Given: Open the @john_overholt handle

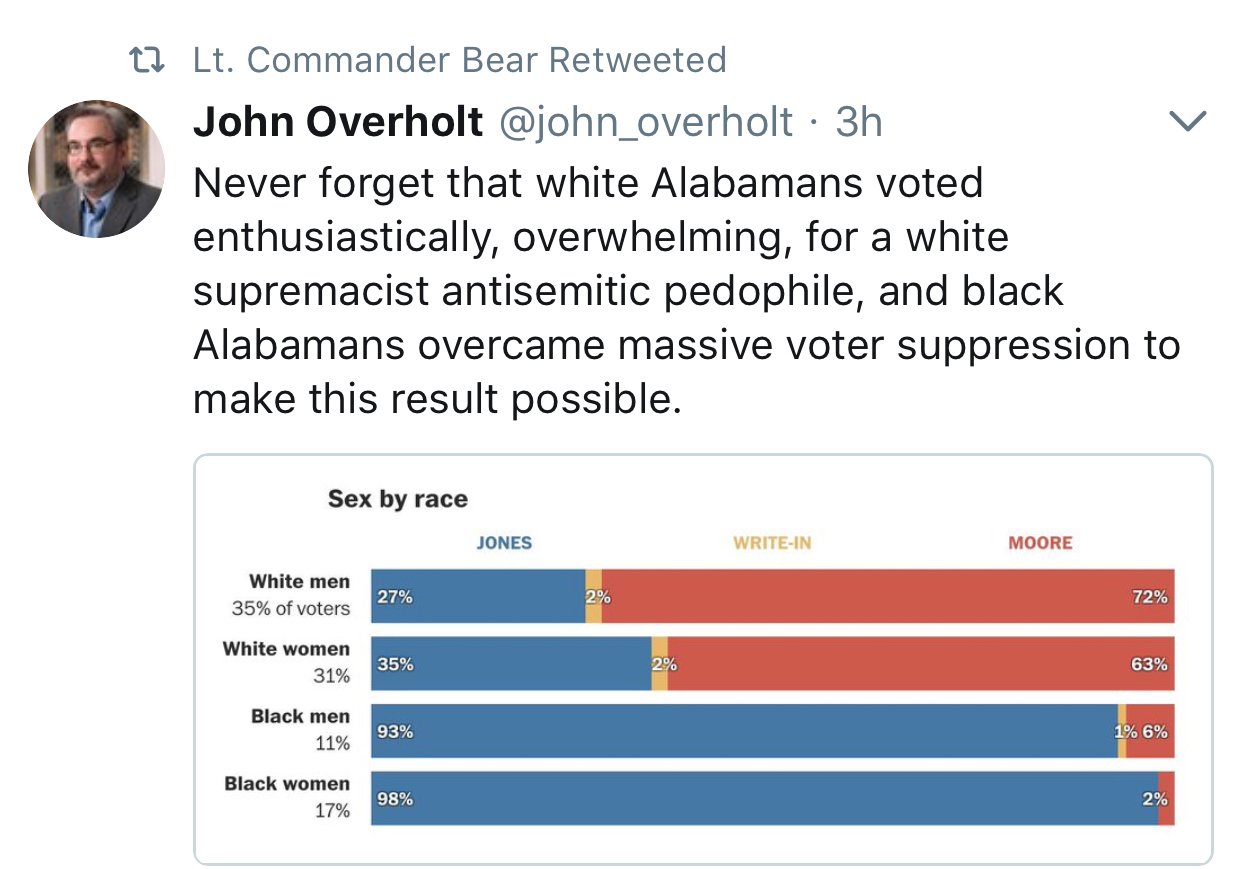Looking at the screenshot, I should pos(646,122).
